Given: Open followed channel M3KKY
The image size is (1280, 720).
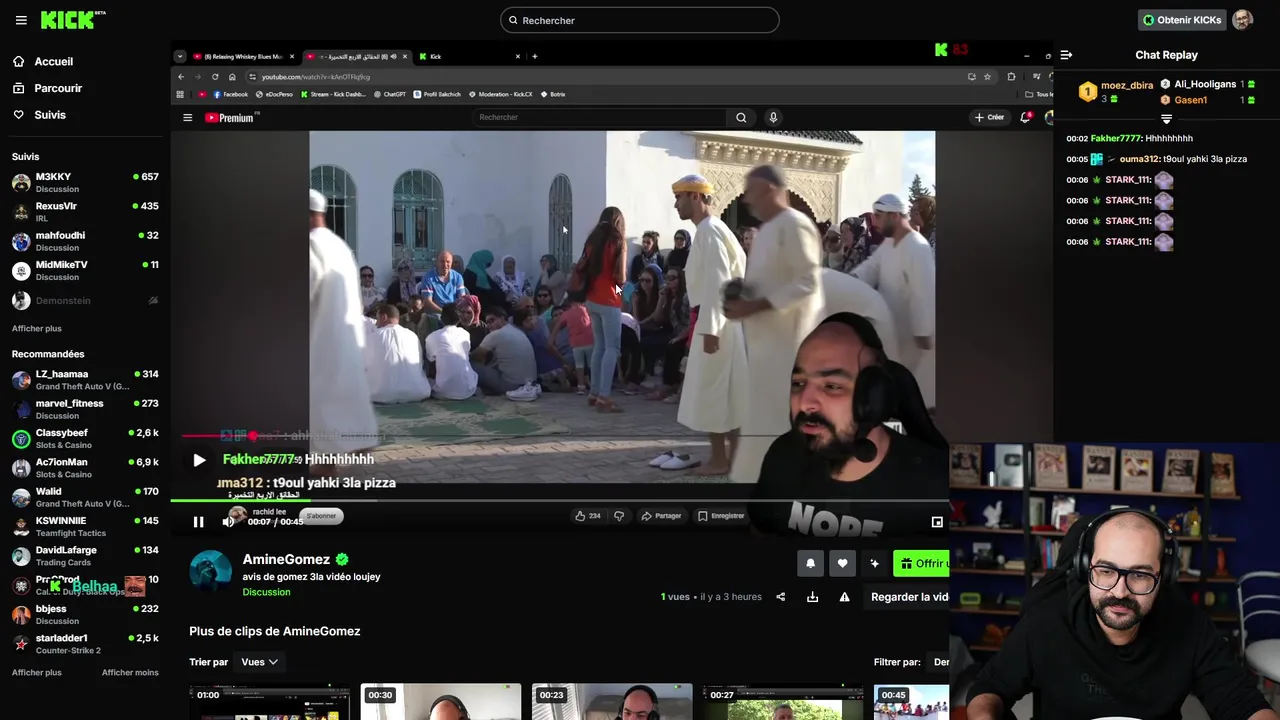Looking at the screenshot, I should click(x=85, y=183).
